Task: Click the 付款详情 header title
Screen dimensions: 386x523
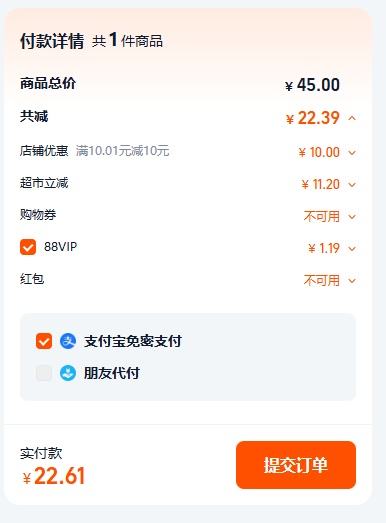Action: 52,41
